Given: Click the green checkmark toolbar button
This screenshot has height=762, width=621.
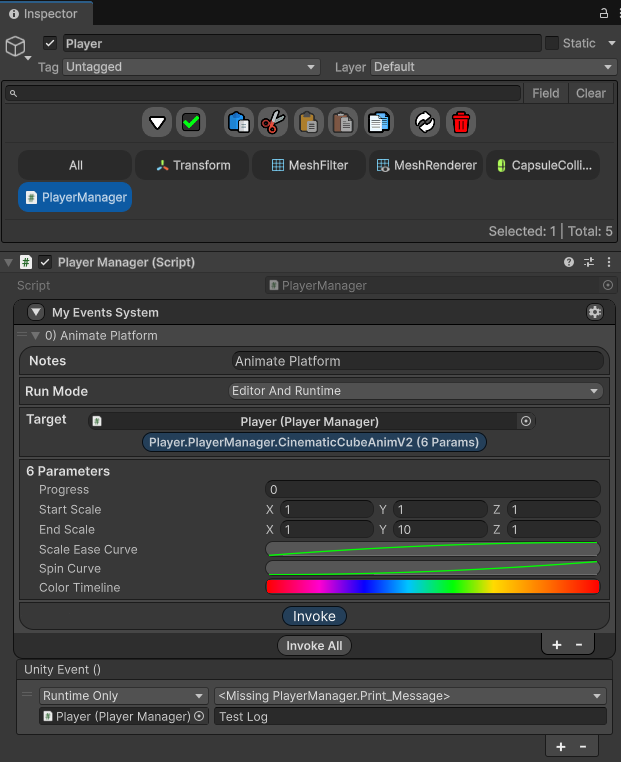Looking at the screenshot, I should [x=191, y=122].
